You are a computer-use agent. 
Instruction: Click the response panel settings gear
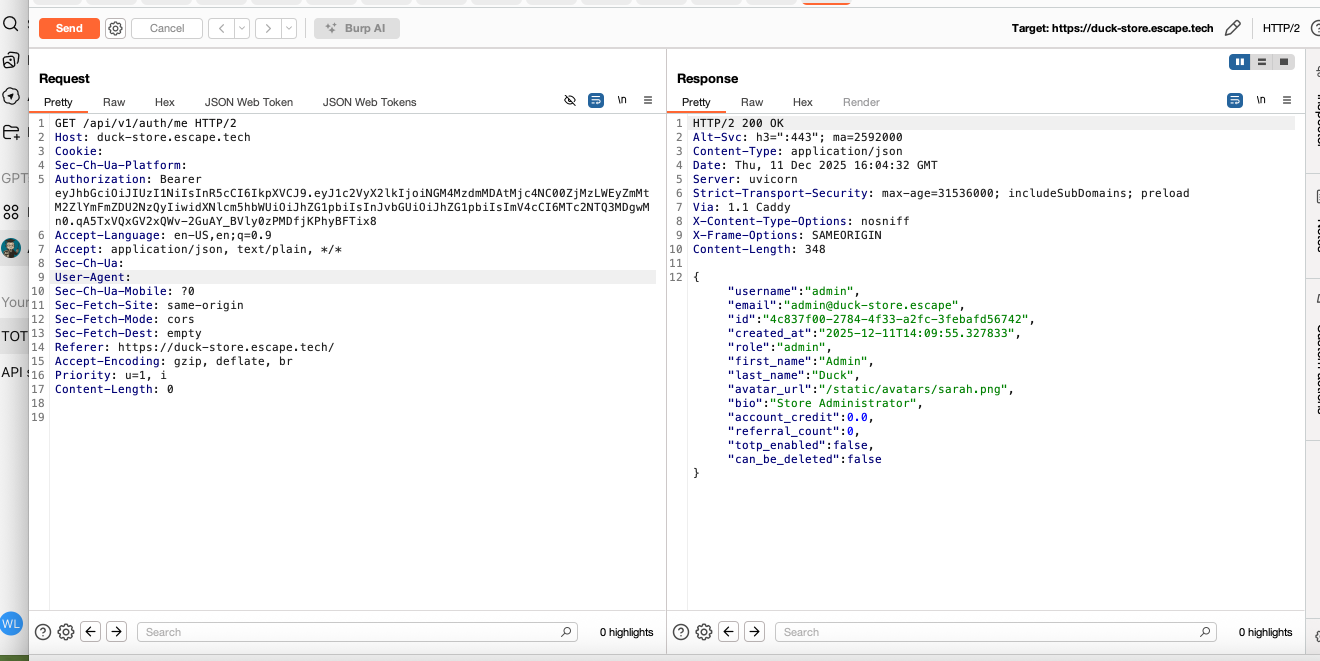(x=703, y=631)
